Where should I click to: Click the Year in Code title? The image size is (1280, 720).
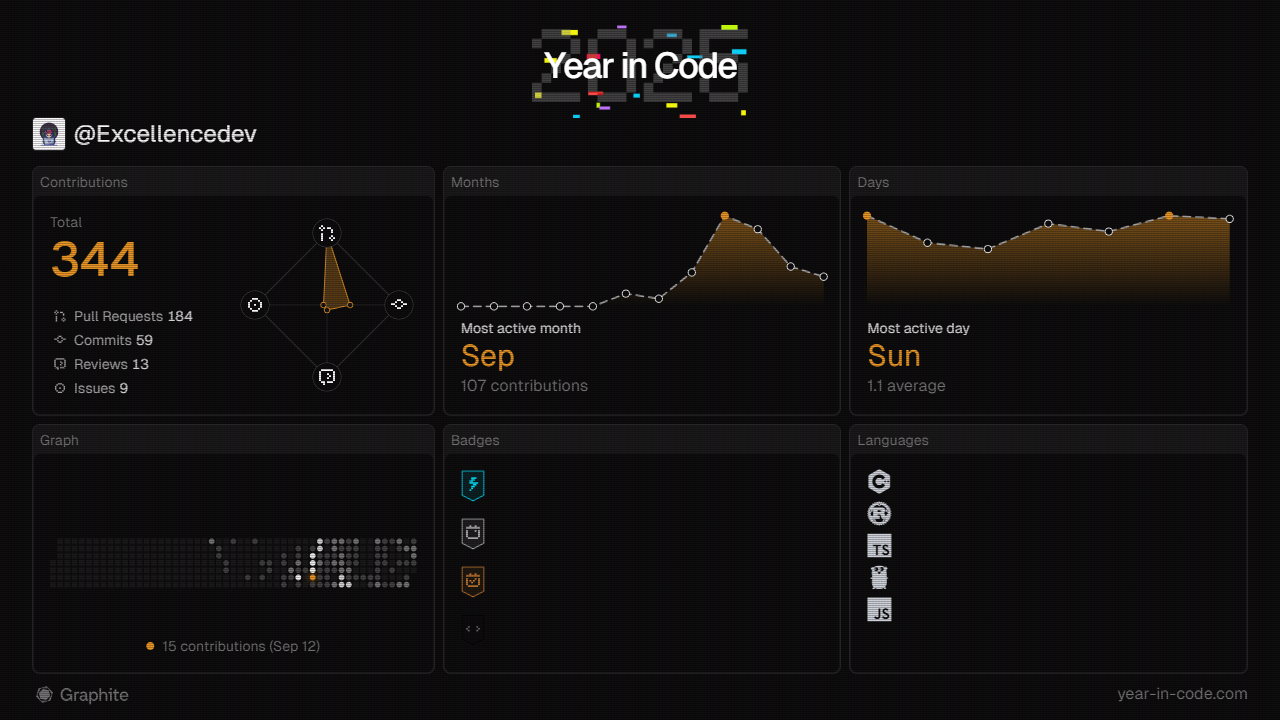(x=640, y=66)
